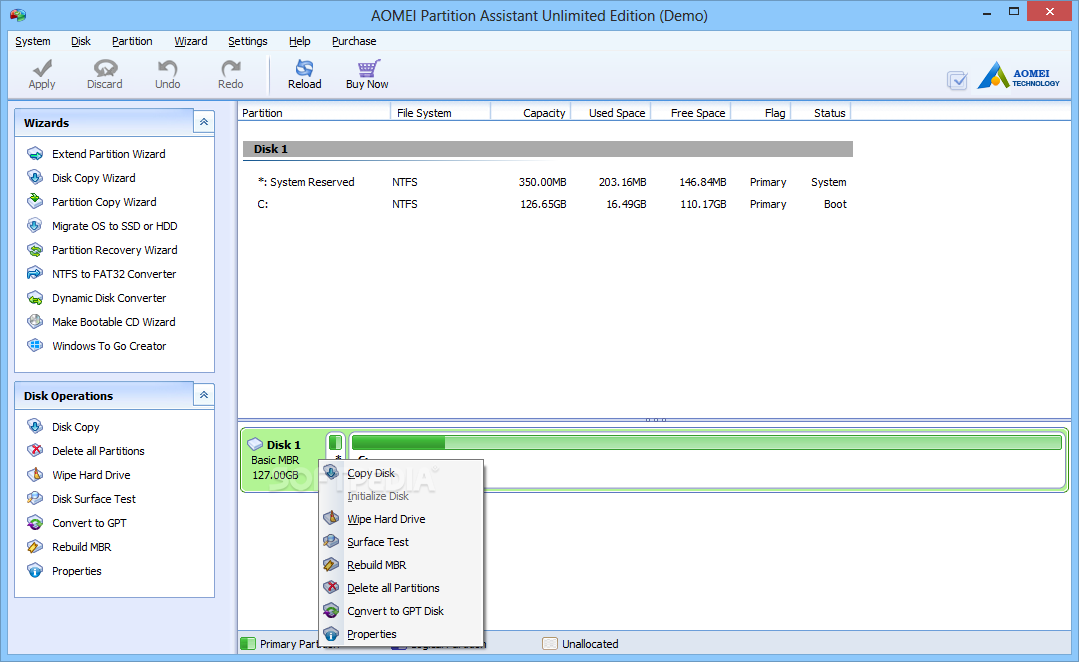Click Migrate OS to SSD or HDD icon
This screenshot has width=1079, height=662.
pyautogui.click(x=35, y=226)
